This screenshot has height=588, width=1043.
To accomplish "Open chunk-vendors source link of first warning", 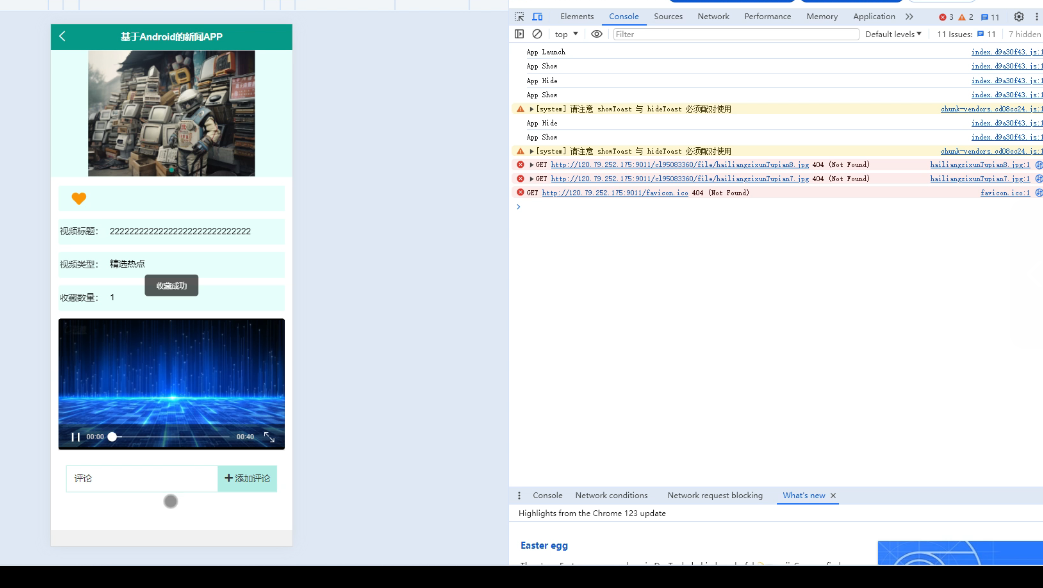I will pos(991,109).
